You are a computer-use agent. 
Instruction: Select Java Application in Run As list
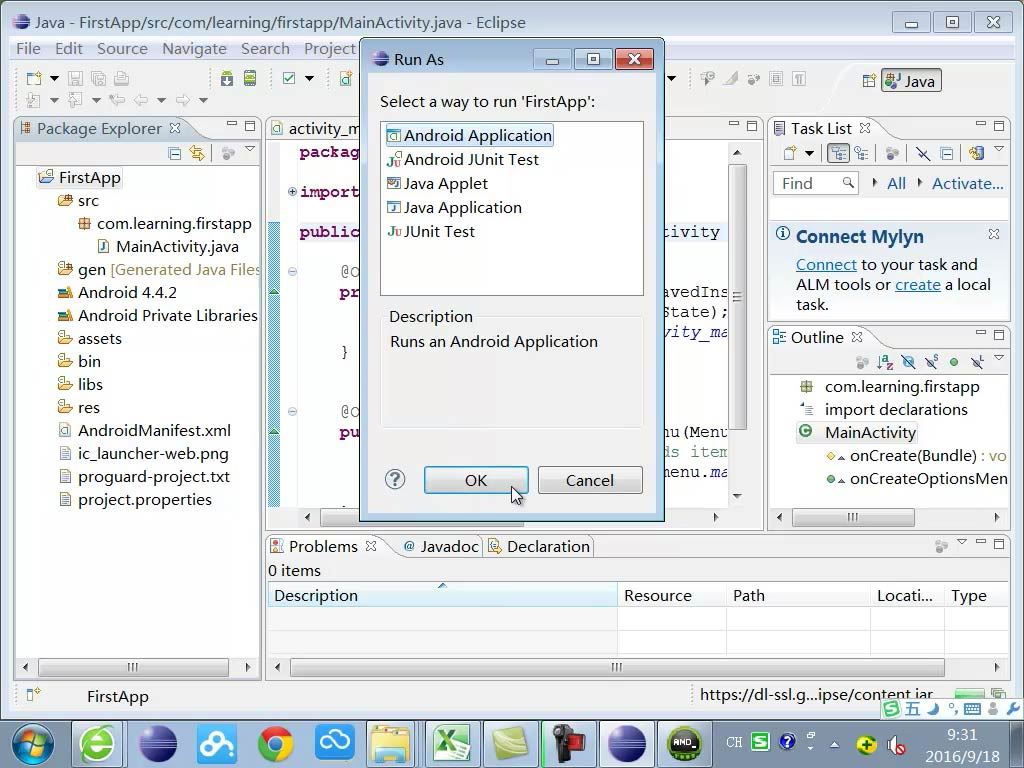455,208
